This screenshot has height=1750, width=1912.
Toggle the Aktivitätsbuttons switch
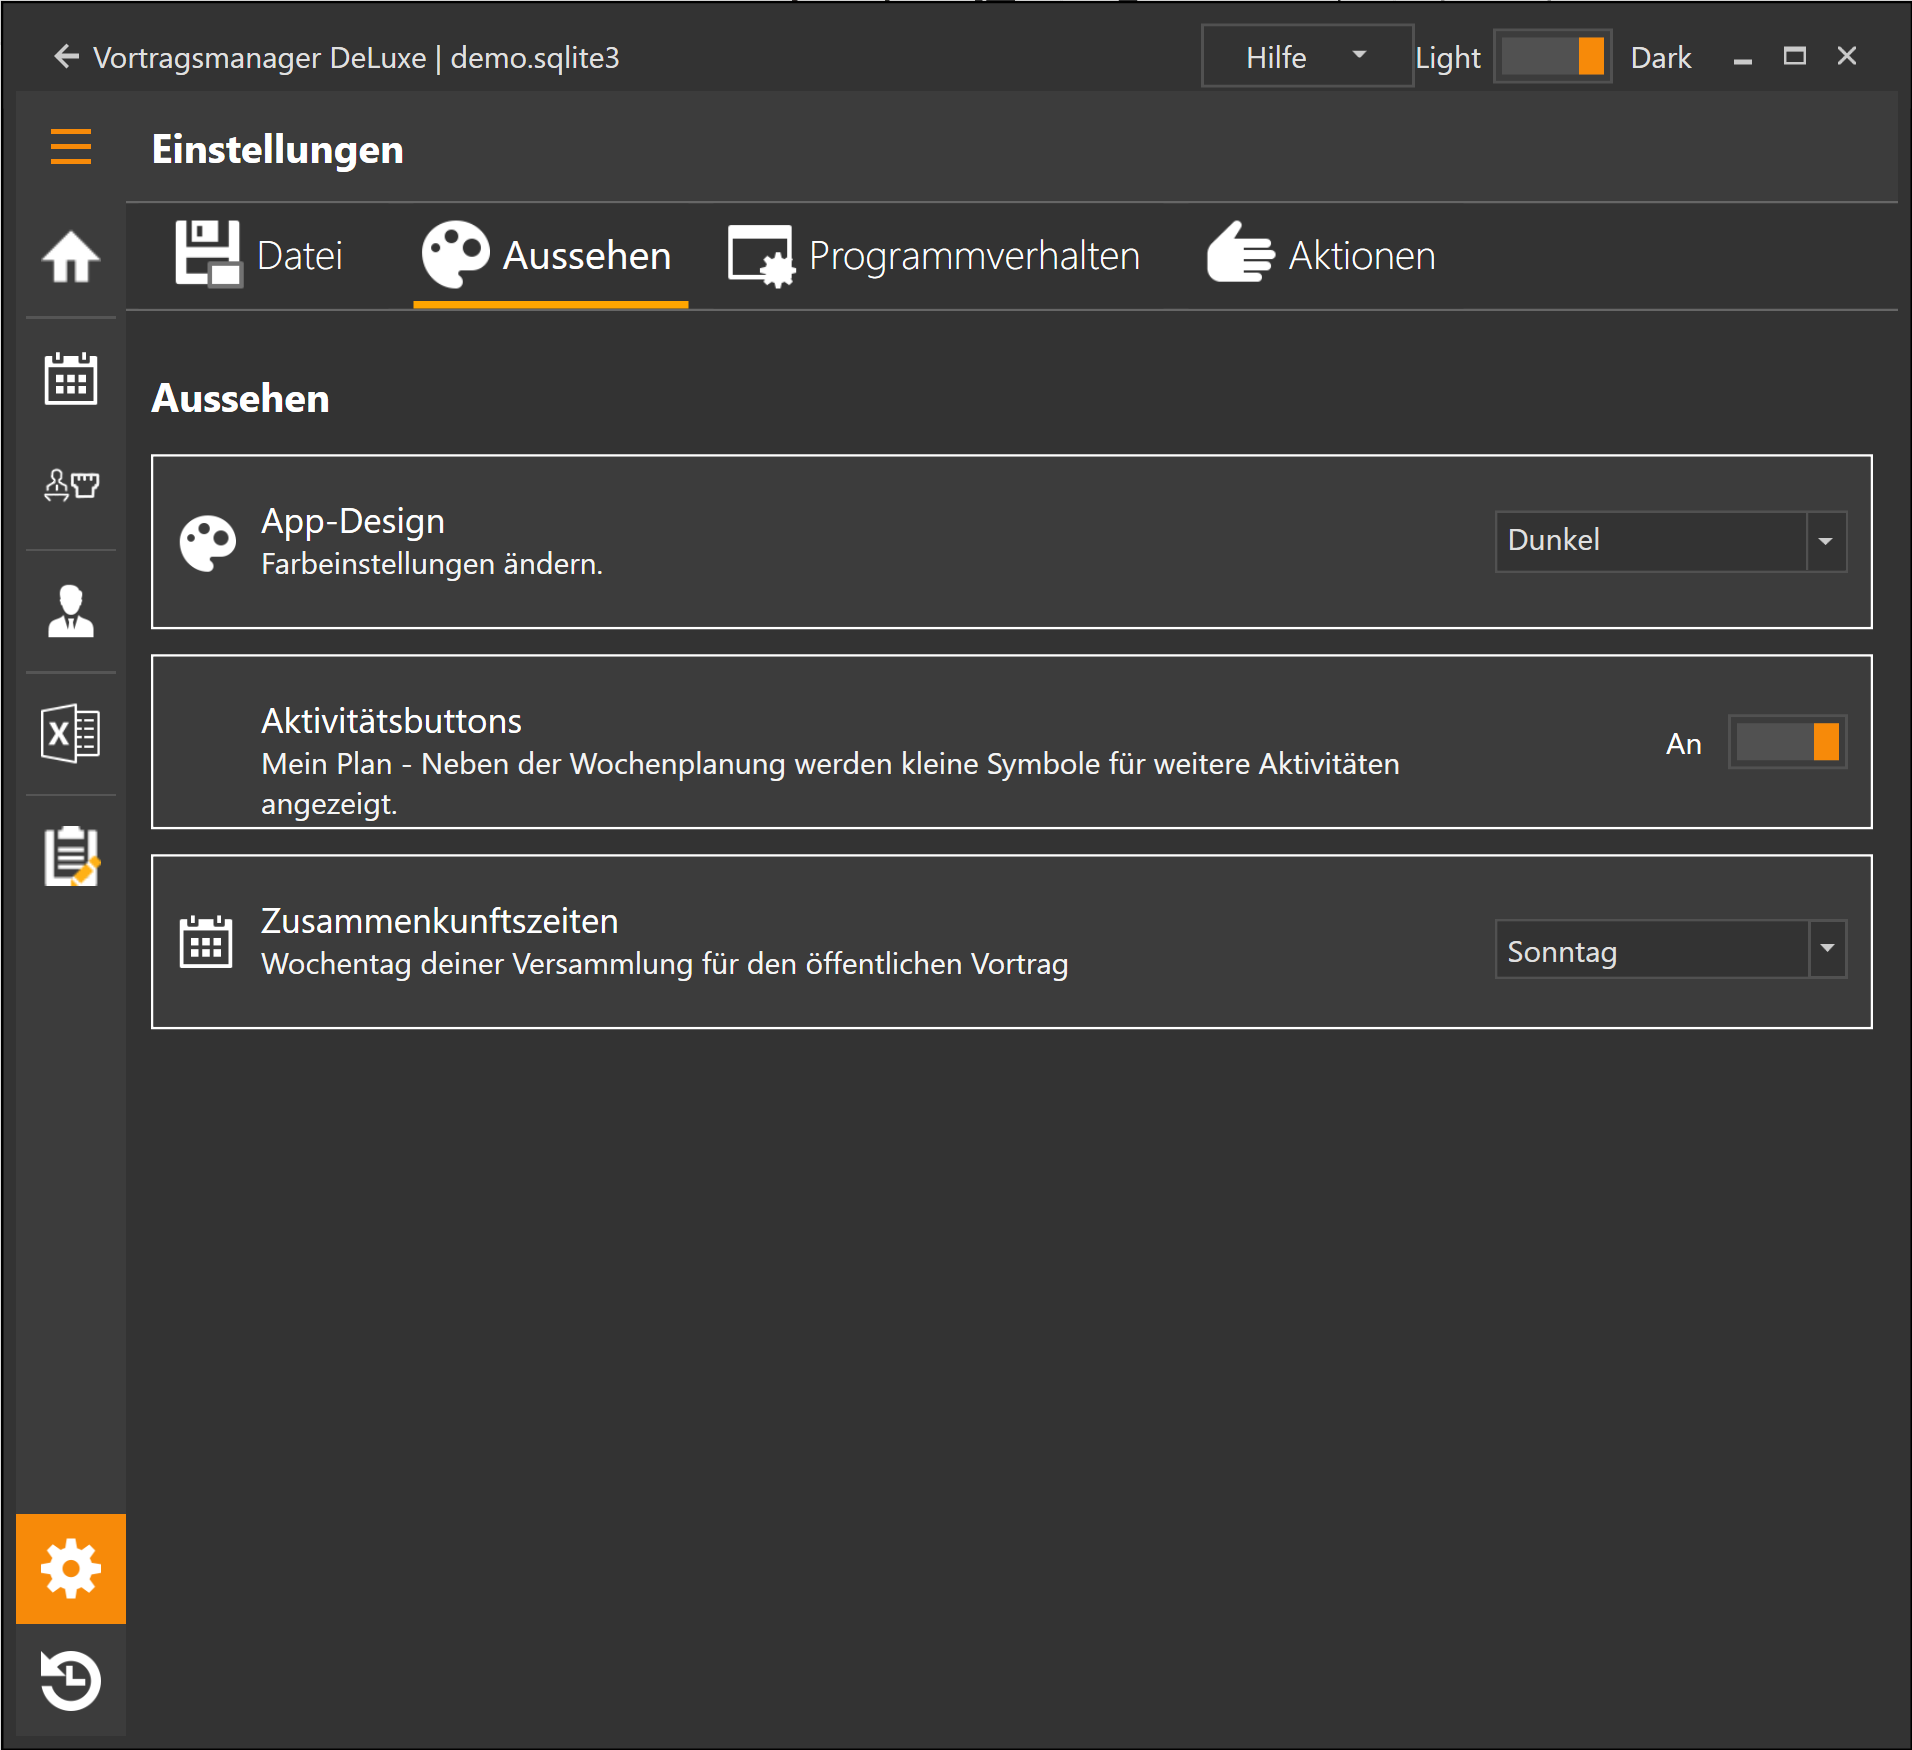(1787, 743)
